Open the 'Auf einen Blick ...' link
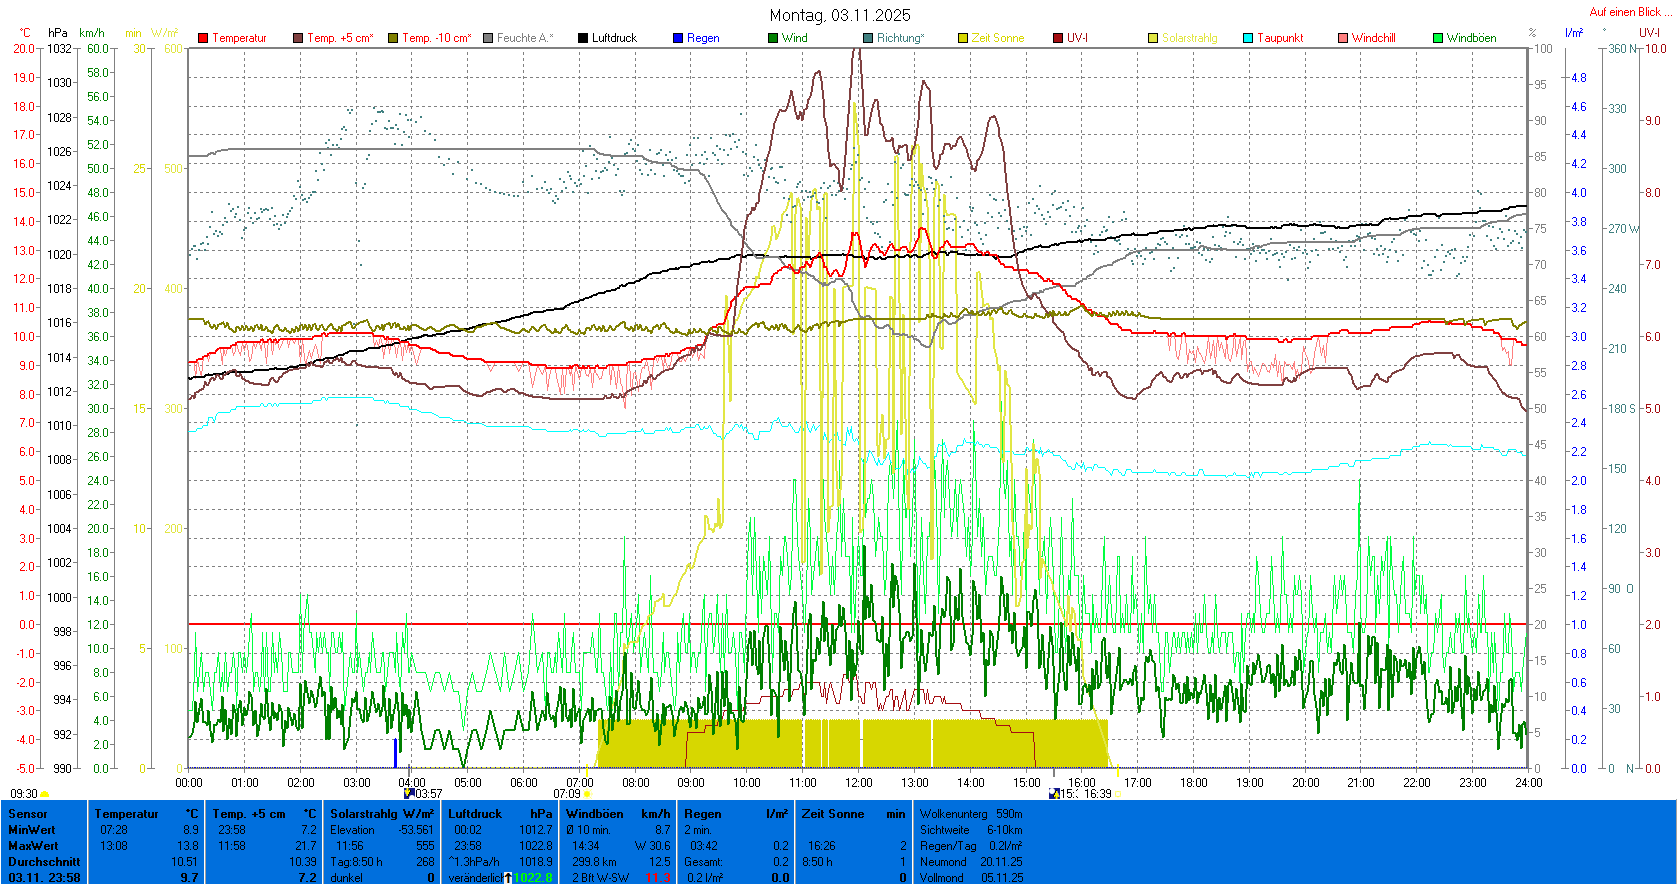 (x=1630, y=12)
